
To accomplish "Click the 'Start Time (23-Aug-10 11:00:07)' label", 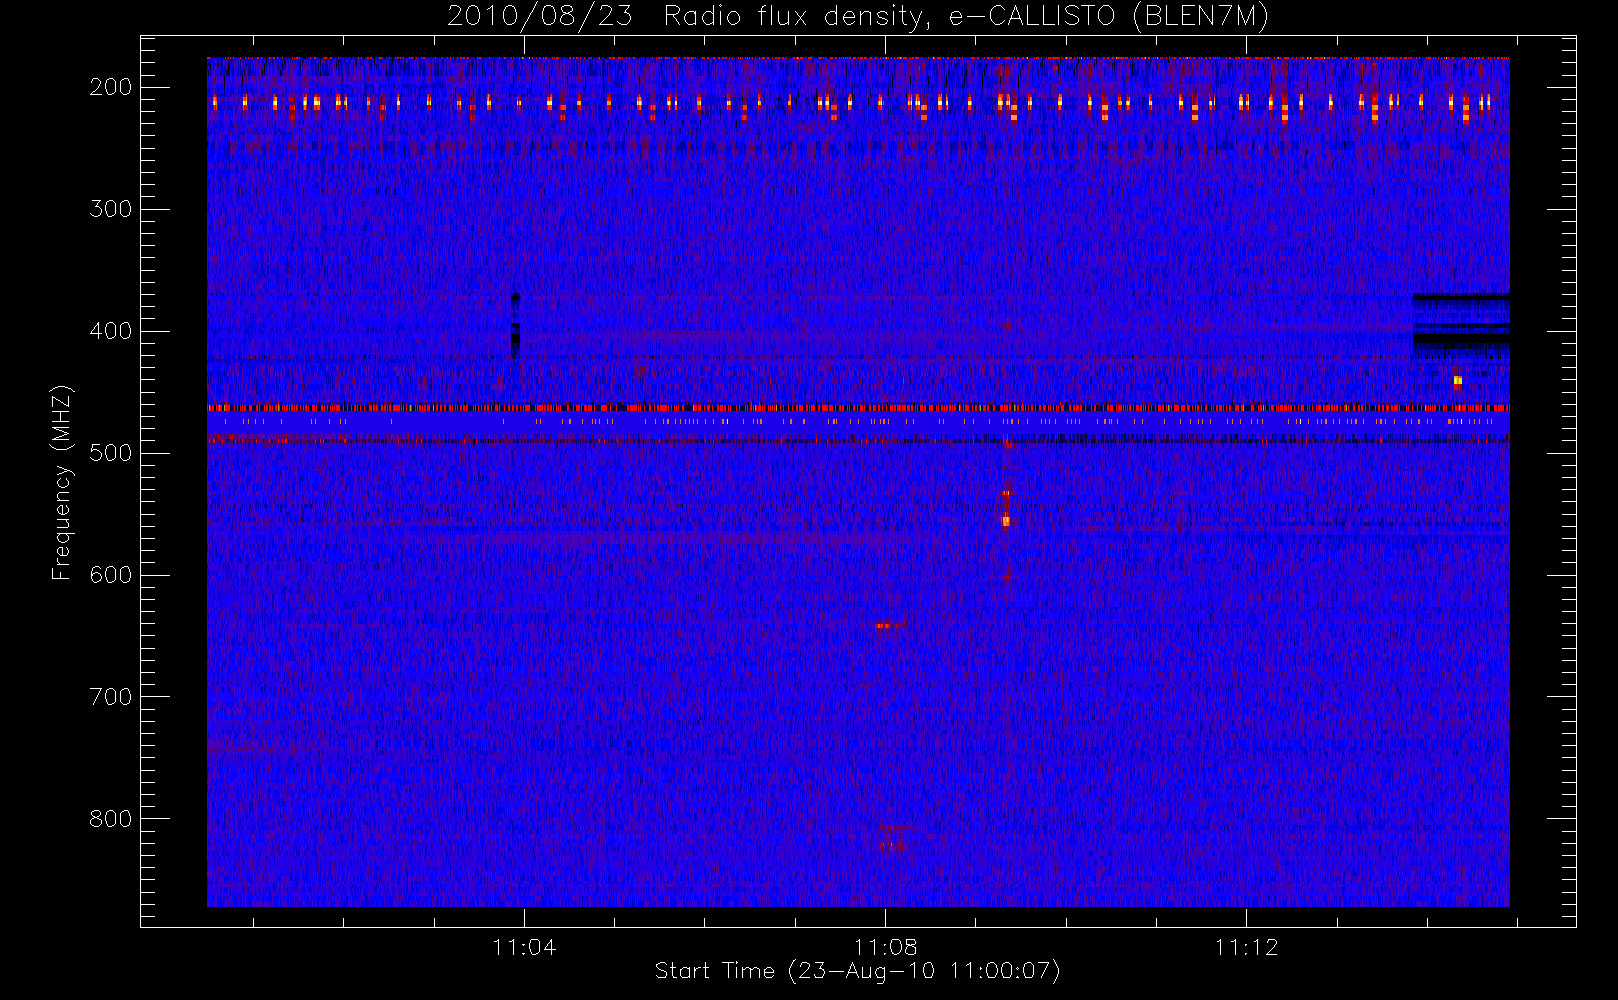I will pos(857,971).
